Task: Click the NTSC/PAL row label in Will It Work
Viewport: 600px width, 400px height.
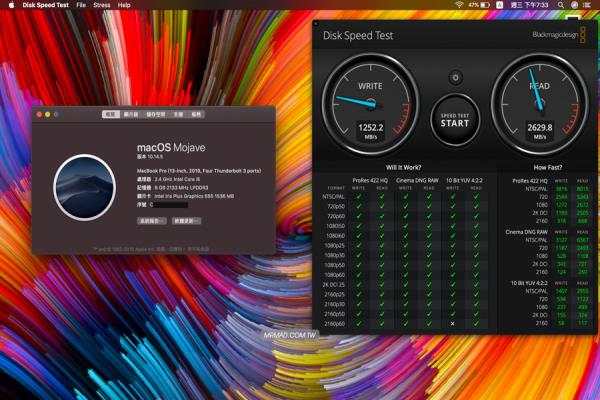Action: coord(334,197)
